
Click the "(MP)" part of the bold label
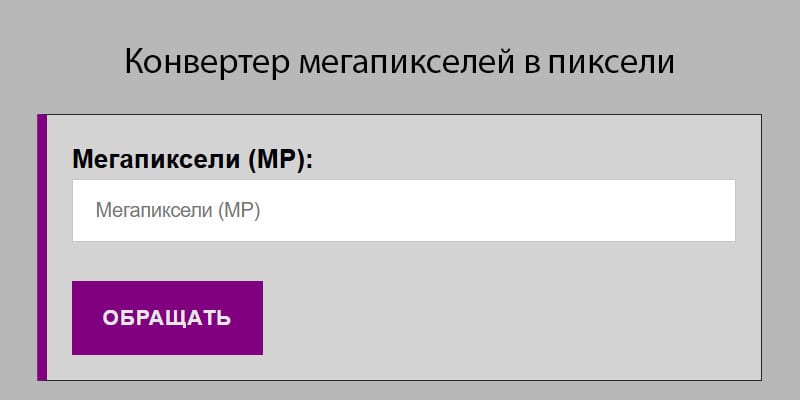280,159
